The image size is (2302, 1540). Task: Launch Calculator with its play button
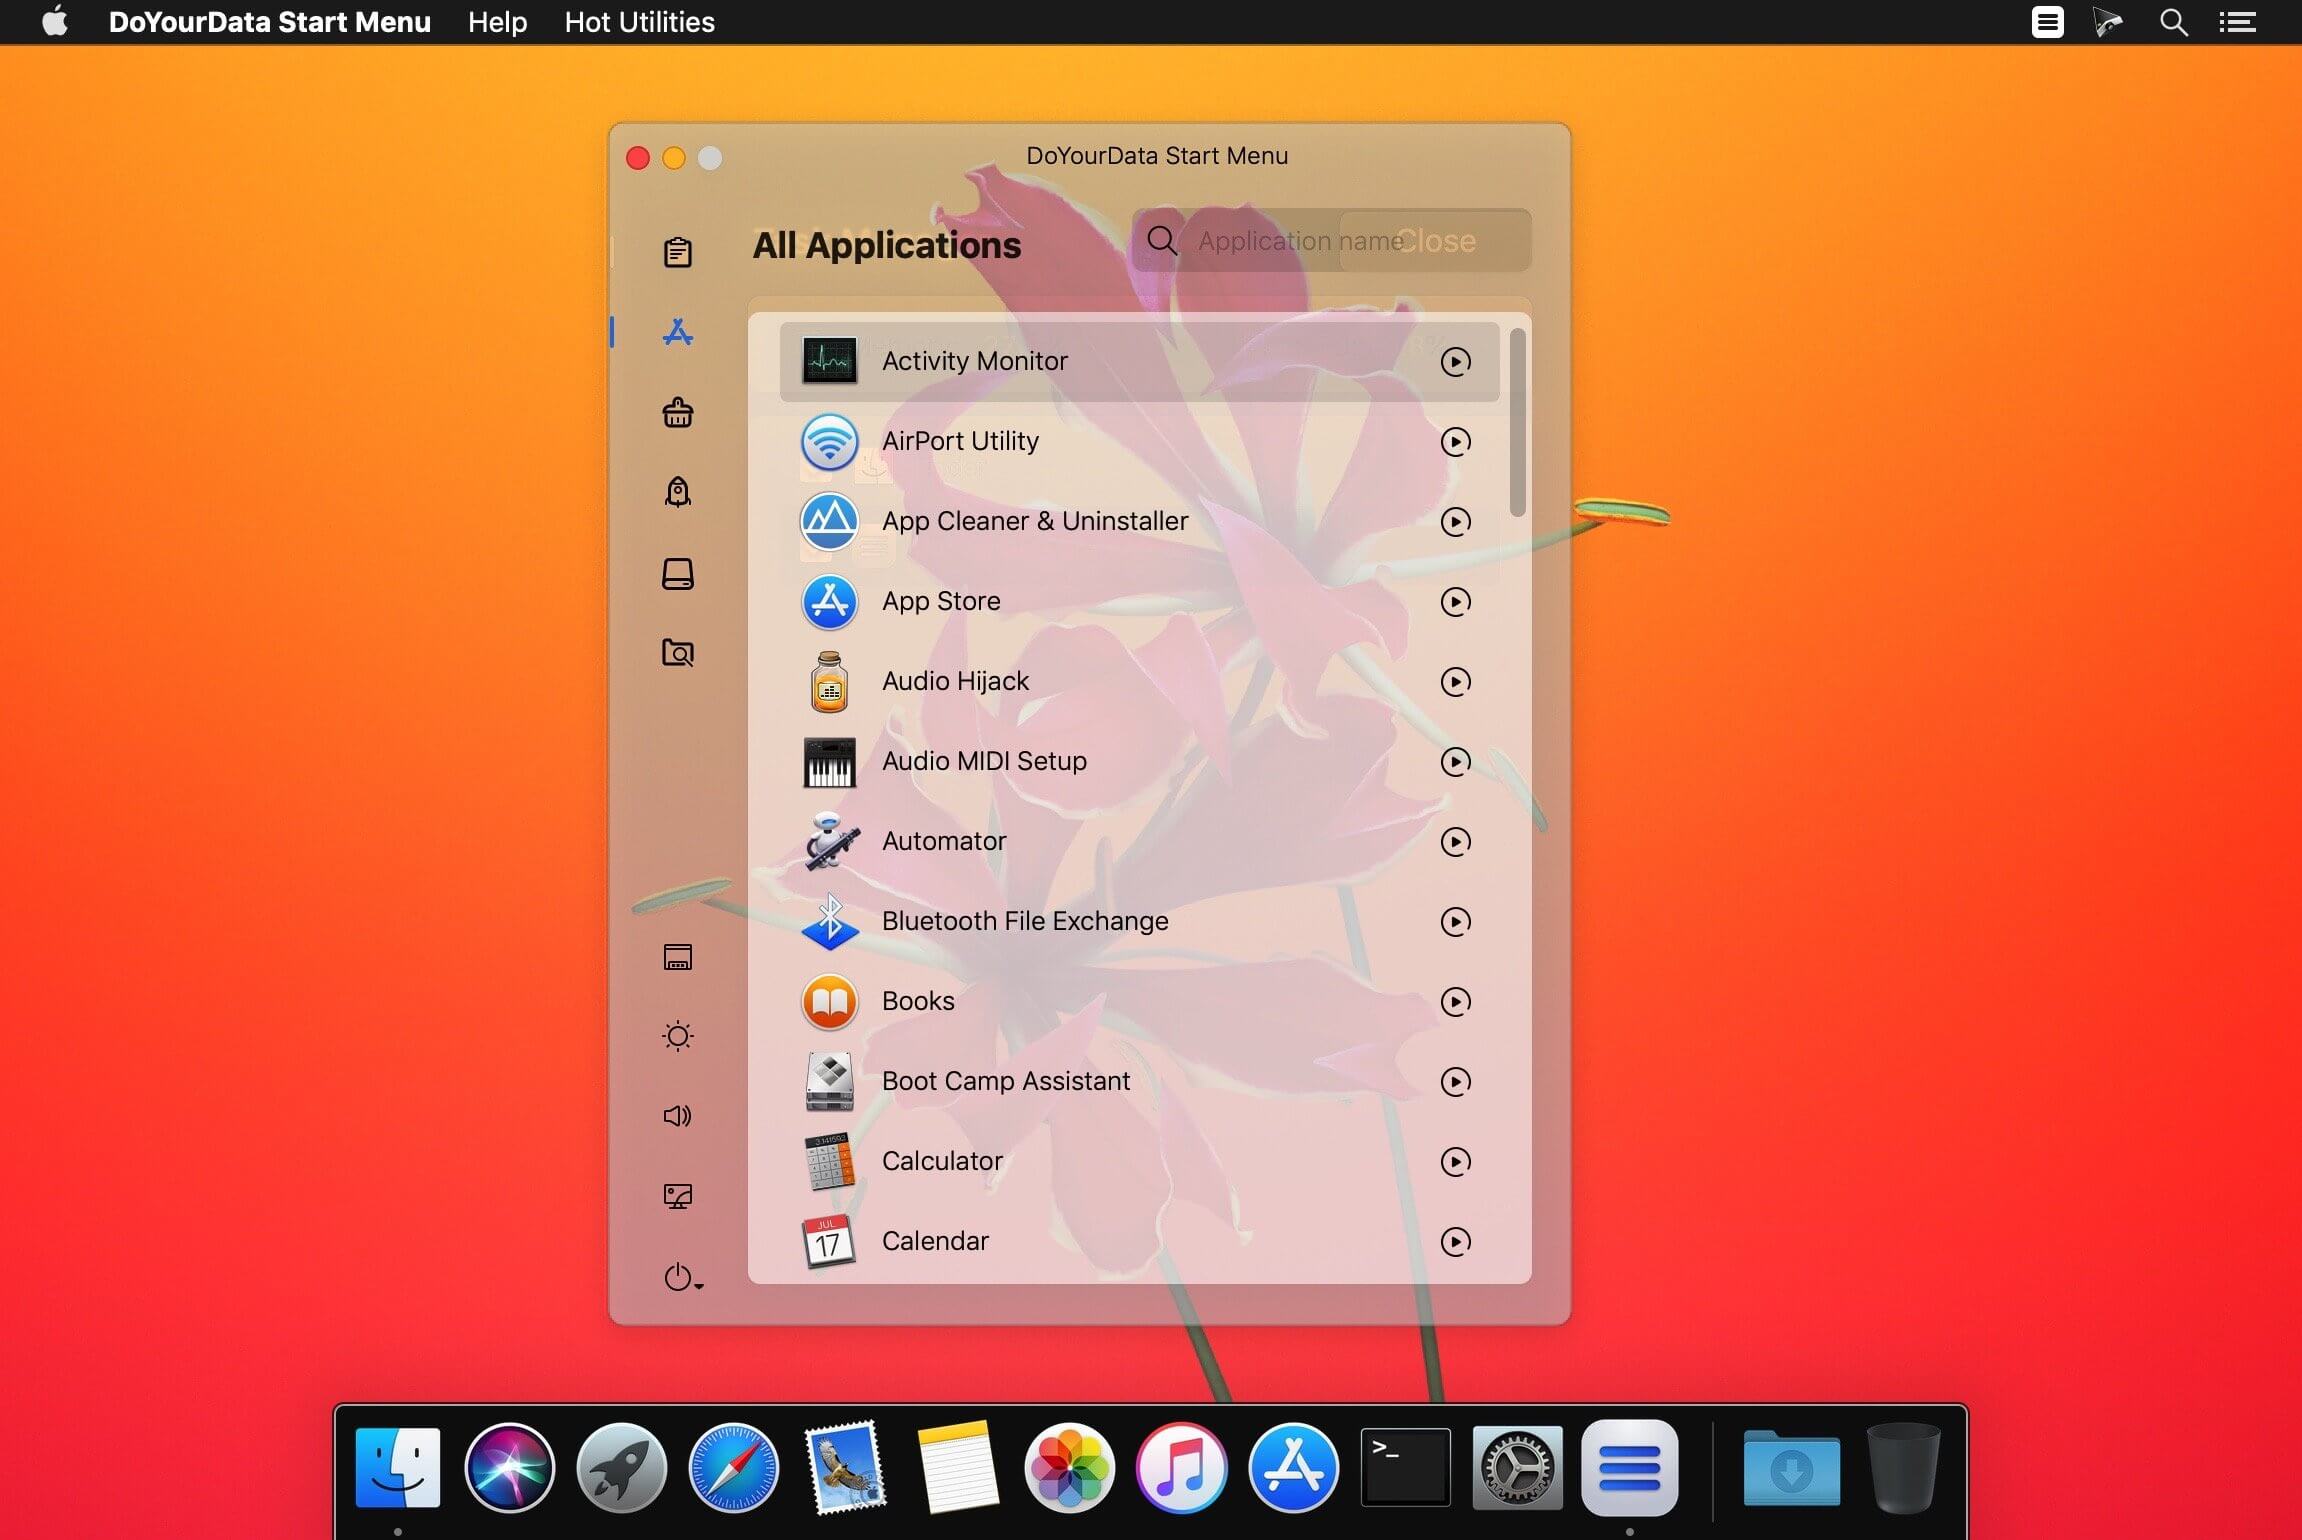tap(1455, 1161)
